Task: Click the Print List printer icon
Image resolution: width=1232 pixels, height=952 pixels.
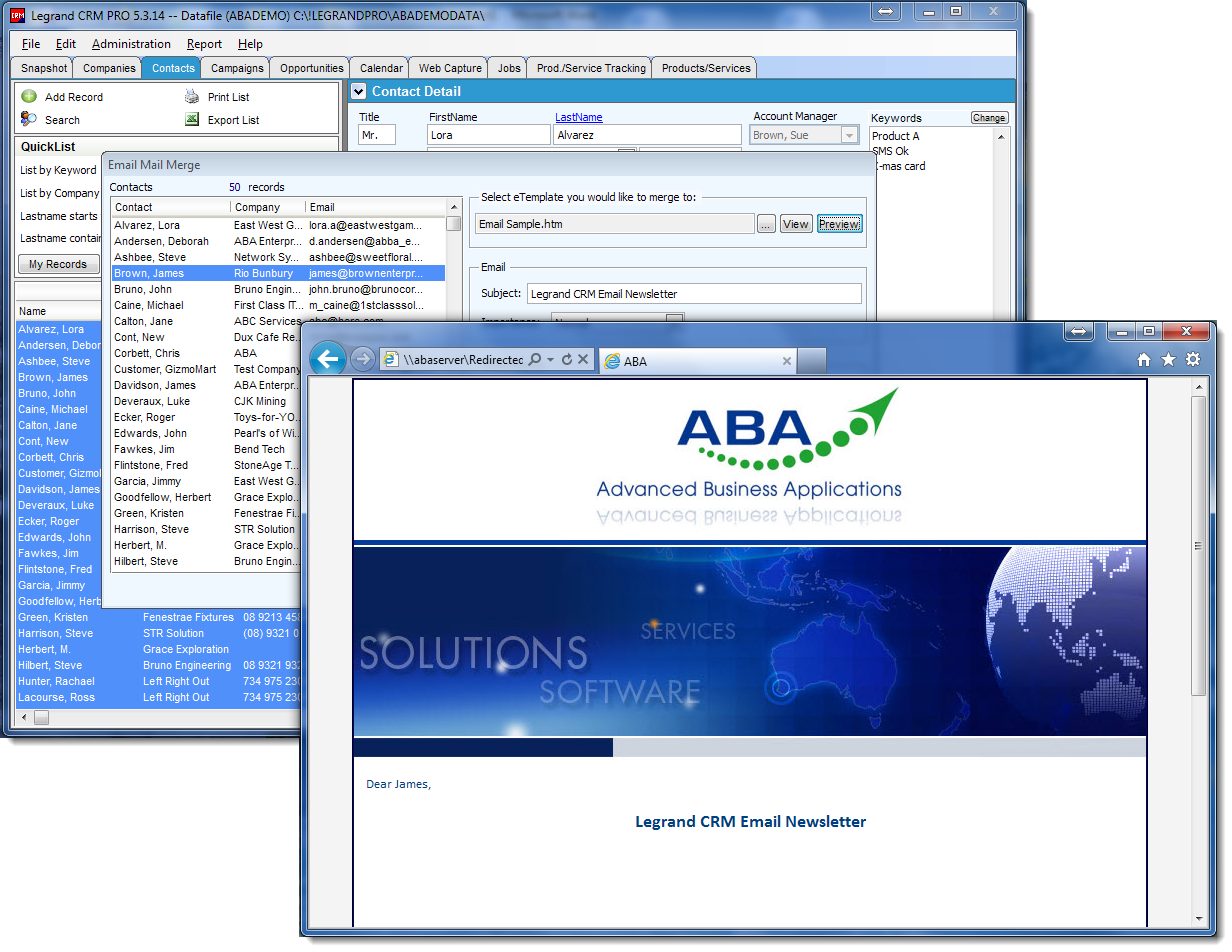Action: [x=192, y=97]
